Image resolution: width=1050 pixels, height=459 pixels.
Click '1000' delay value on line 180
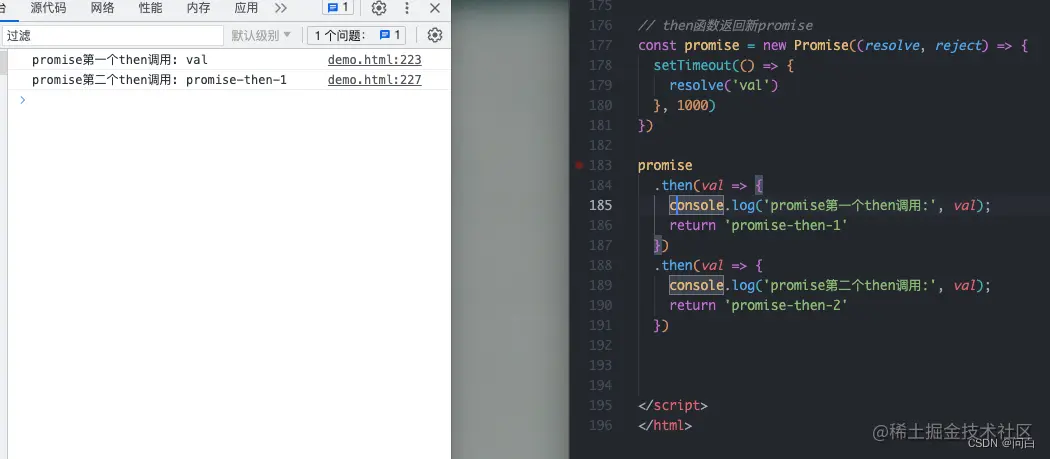click(692, 105)
